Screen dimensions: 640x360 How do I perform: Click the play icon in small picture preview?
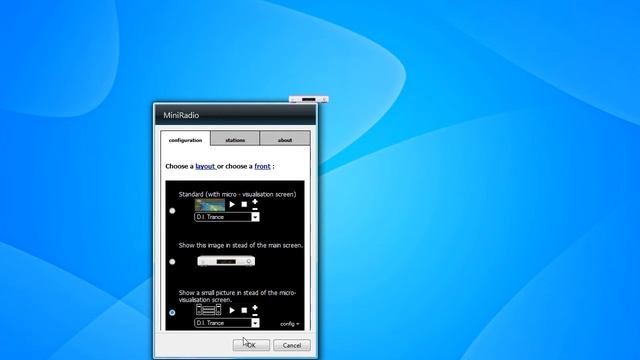click(x=232, y=310)
